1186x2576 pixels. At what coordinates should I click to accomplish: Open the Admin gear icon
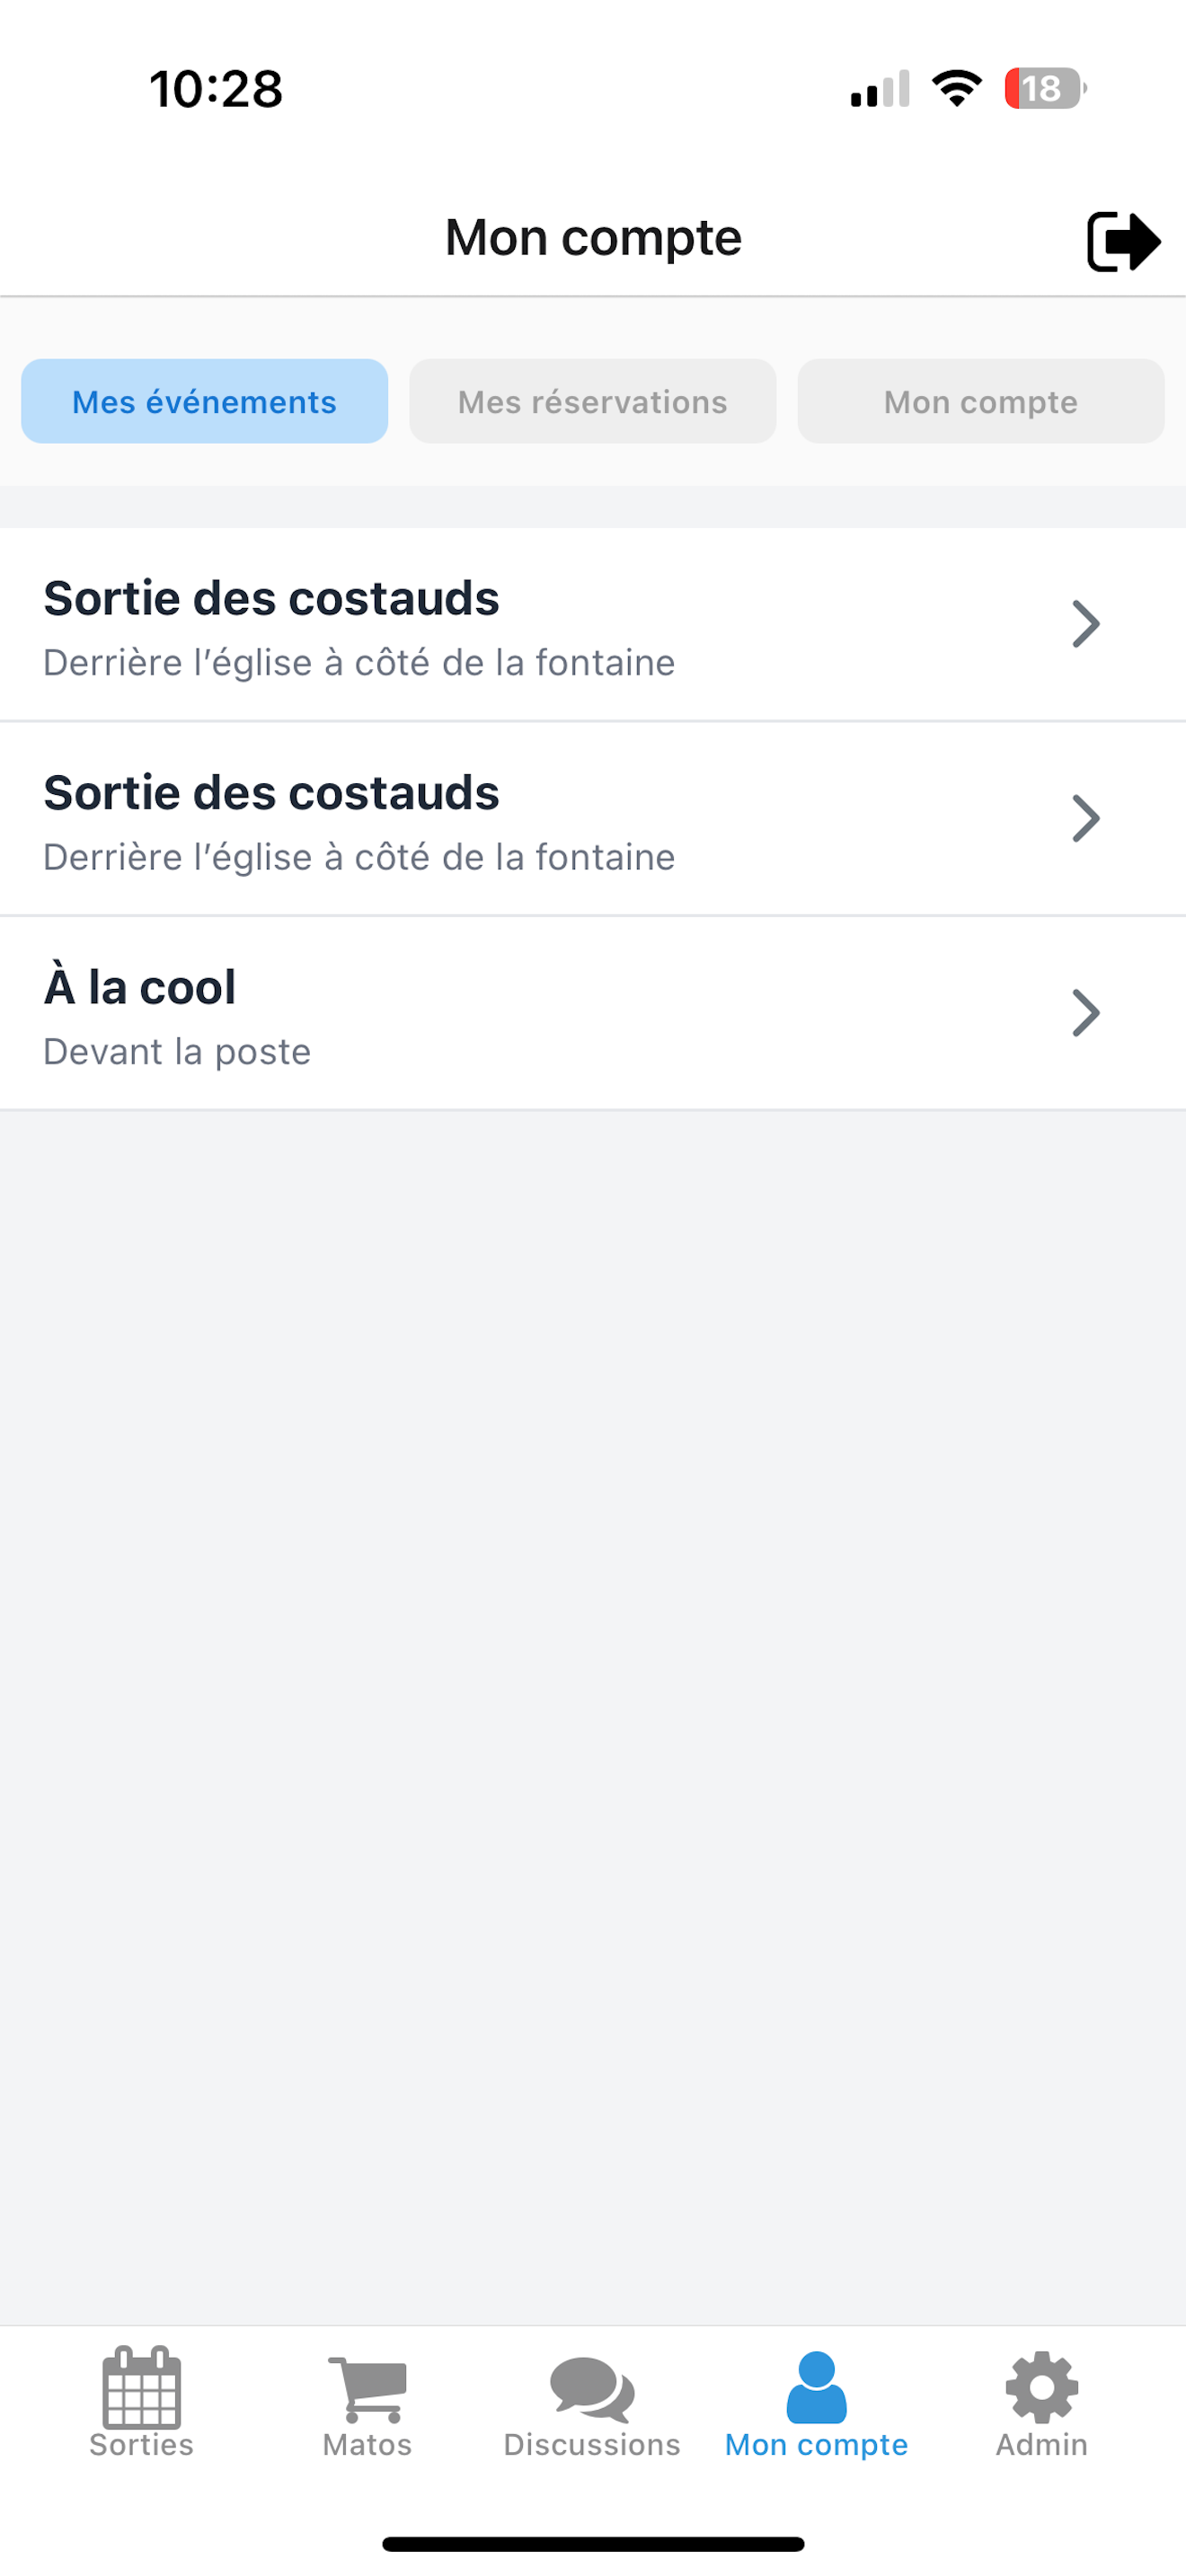coord(1041,2387)
